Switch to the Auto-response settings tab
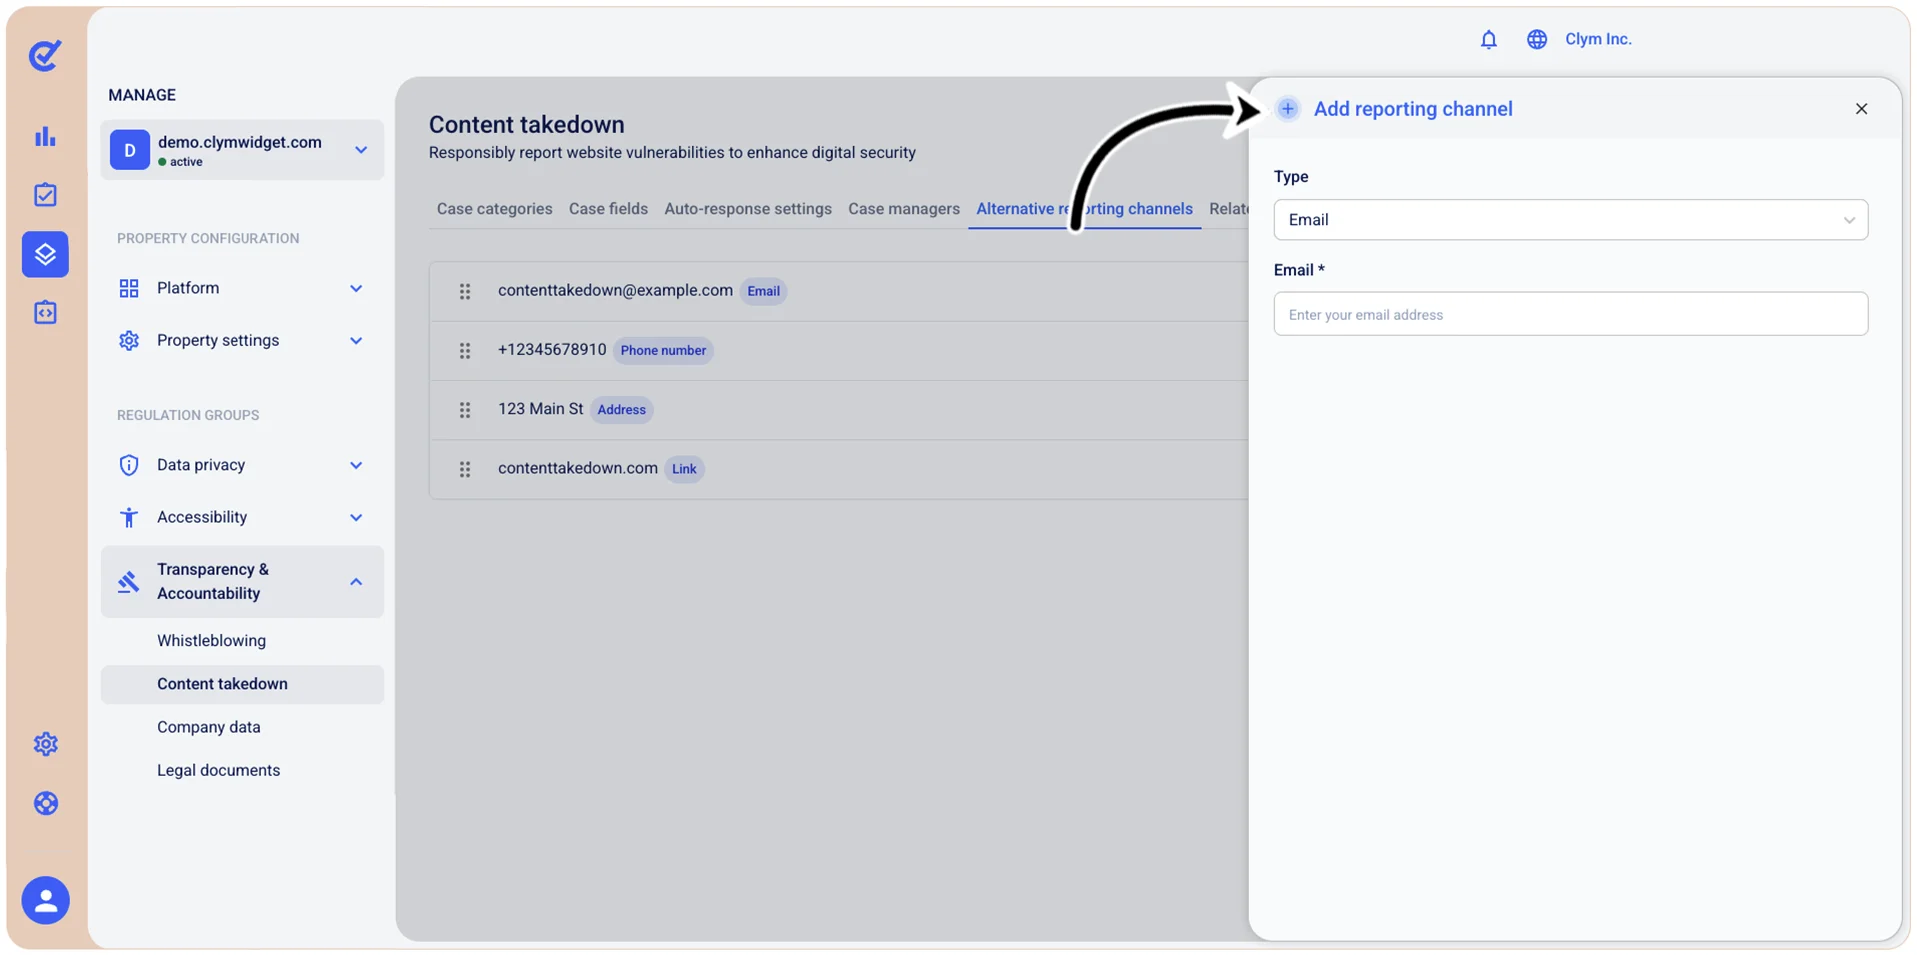The image size is (1917, 955). (x=748, y=209)
